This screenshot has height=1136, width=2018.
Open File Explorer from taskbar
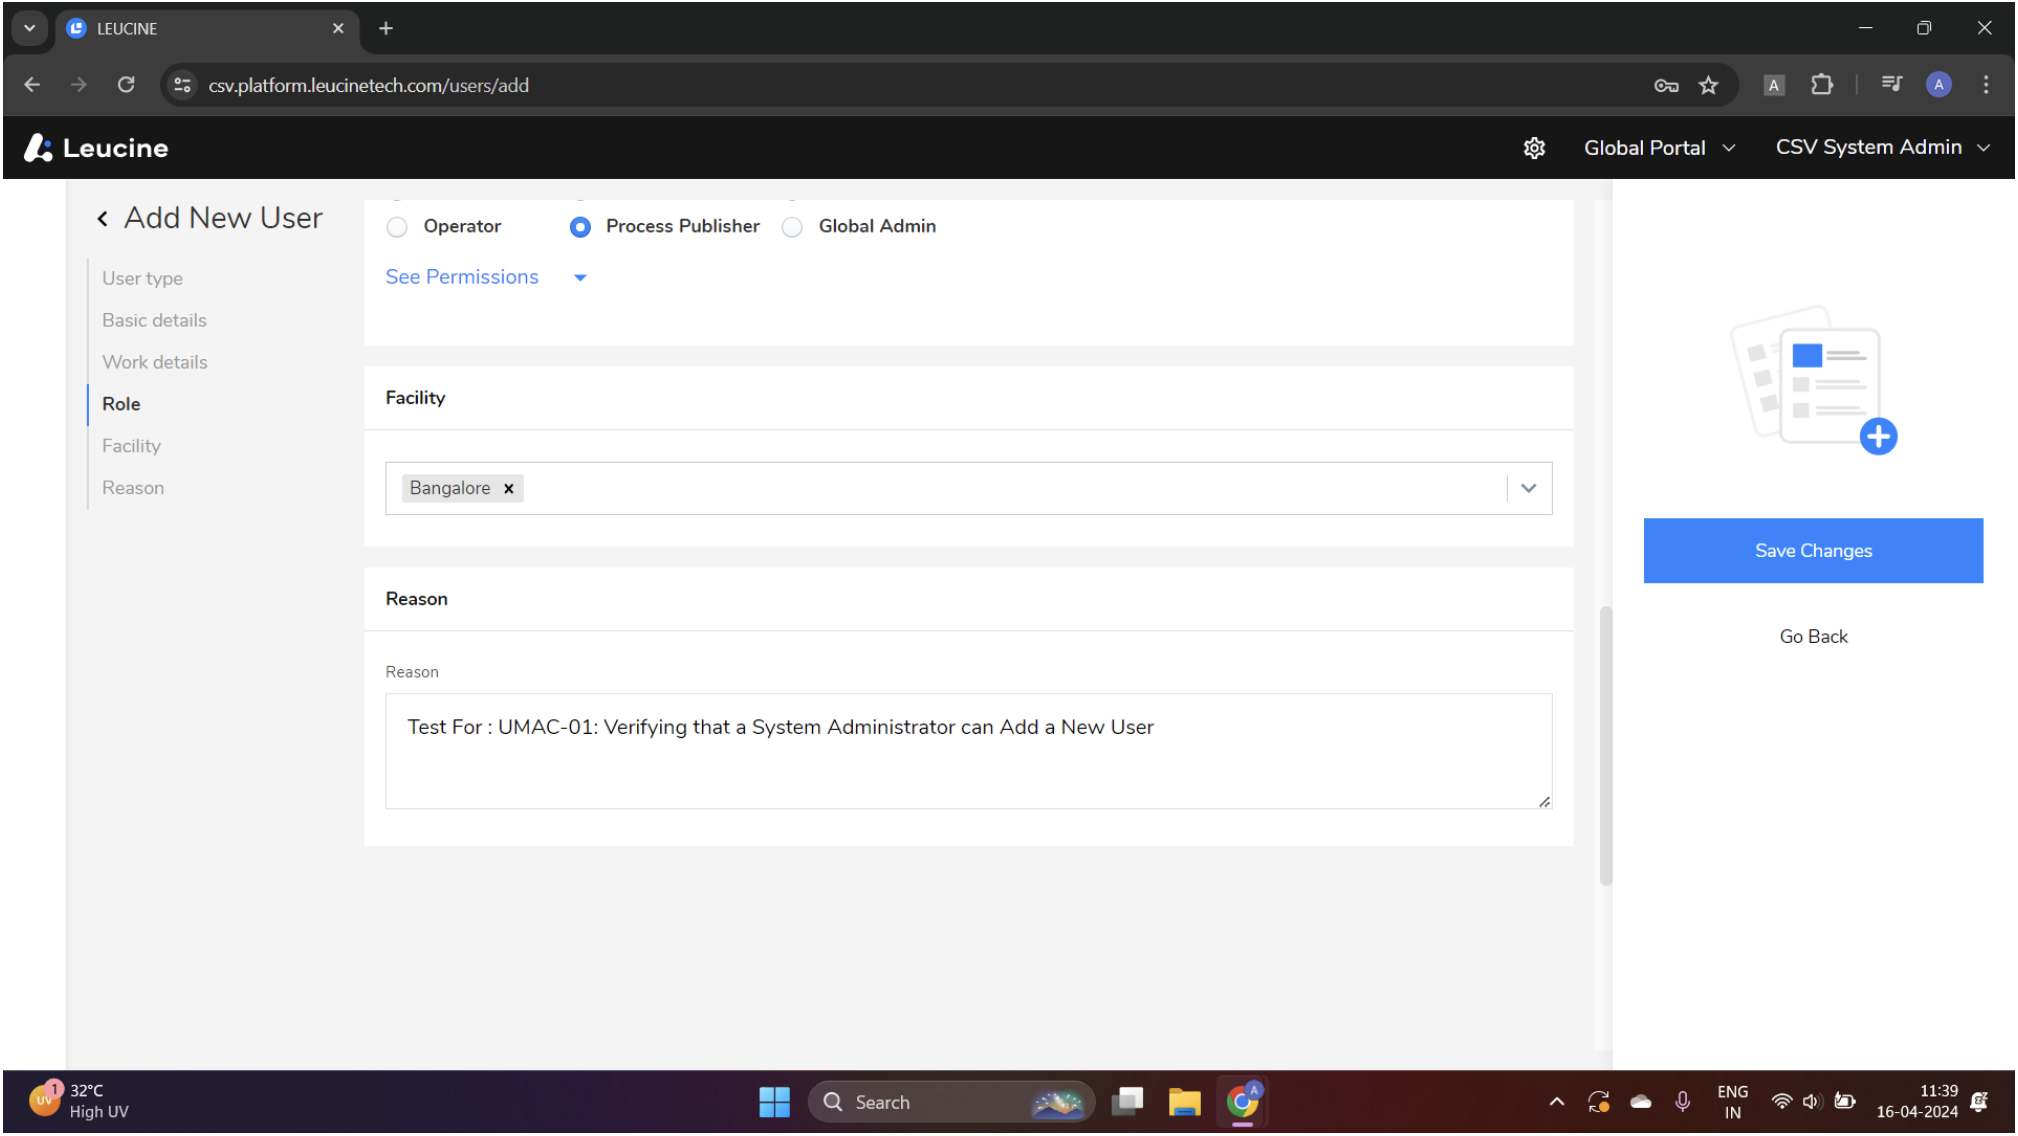coord(1184,1102)
